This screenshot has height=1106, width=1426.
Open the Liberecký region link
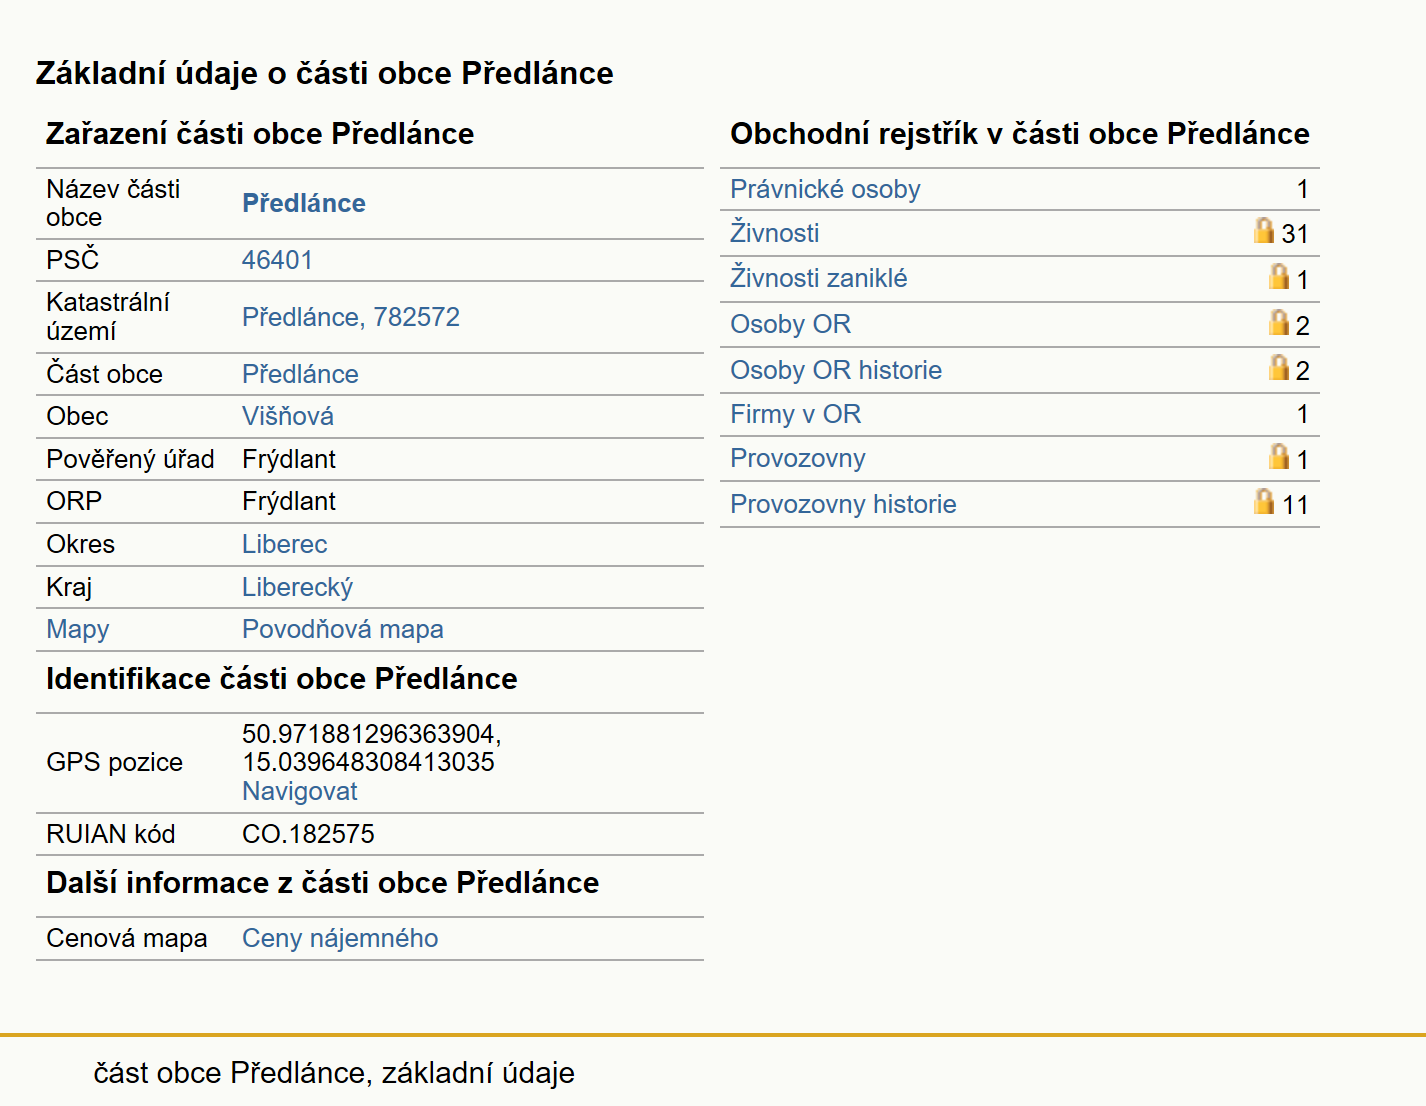297,587
